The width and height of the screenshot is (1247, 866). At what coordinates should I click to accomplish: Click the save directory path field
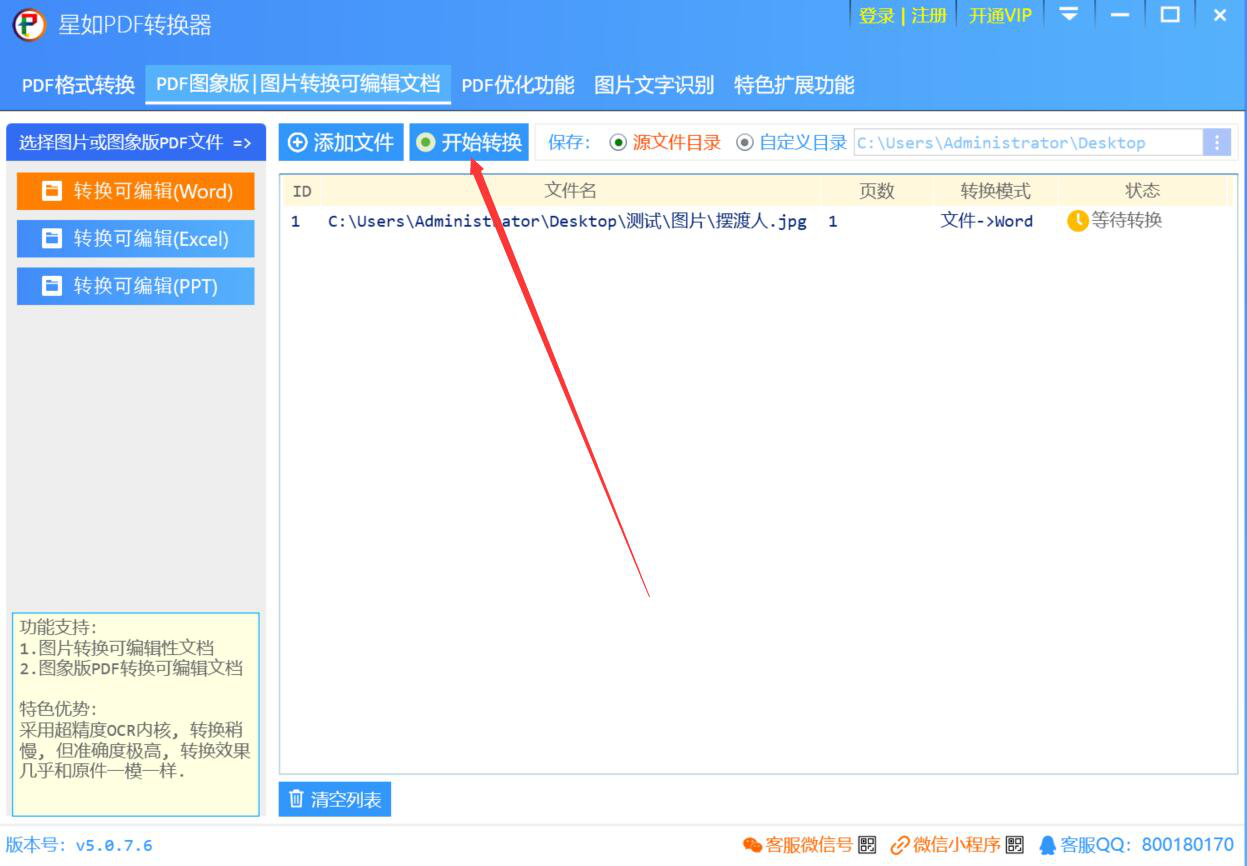[1028, 143]
